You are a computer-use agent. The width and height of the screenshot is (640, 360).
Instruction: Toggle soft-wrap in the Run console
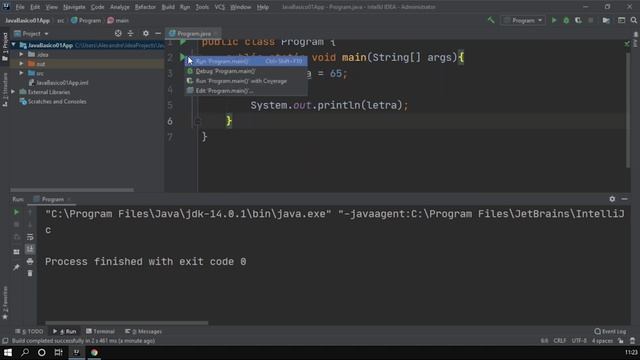[30, 237]
